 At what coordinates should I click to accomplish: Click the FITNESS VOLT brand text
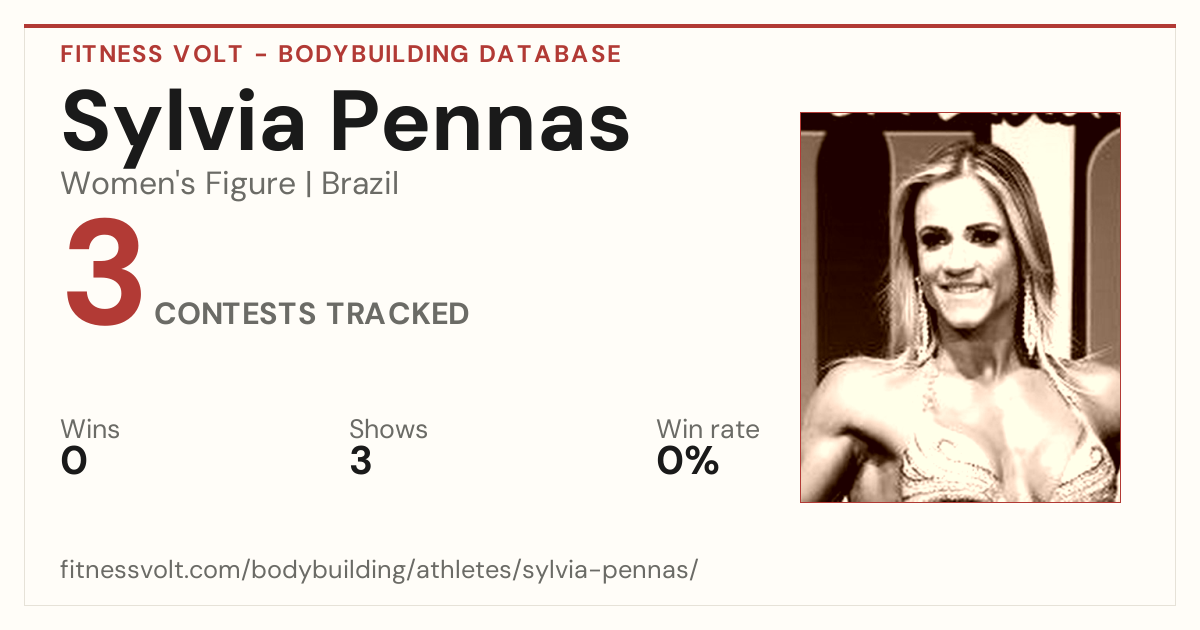coord(152,54)
